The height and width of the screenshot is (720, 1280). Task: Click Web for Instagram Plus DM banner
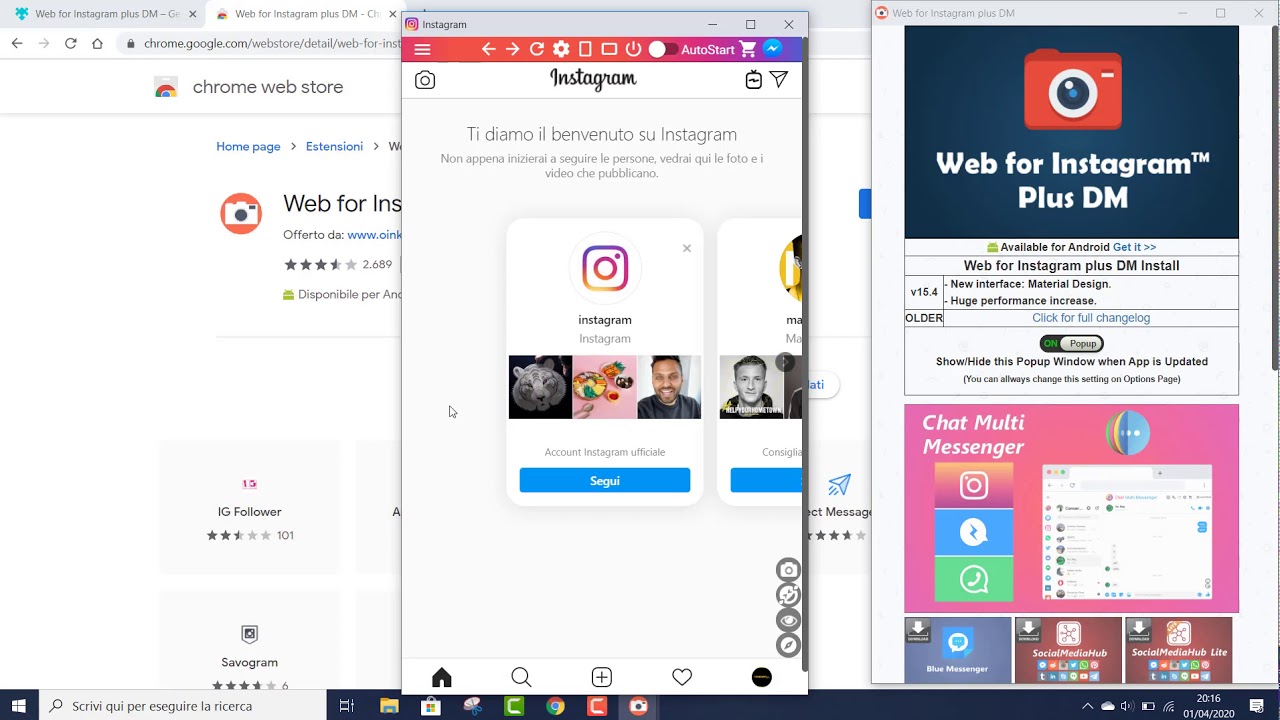click(1071, 132)
